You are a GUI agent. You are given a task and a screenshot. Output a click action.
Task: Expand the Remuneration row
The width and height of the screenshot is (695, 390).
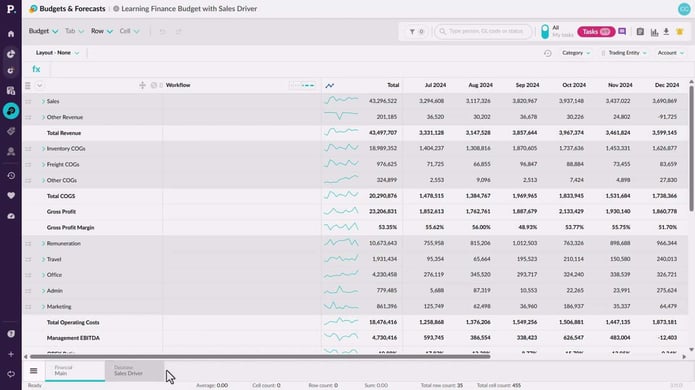(43, 244)
